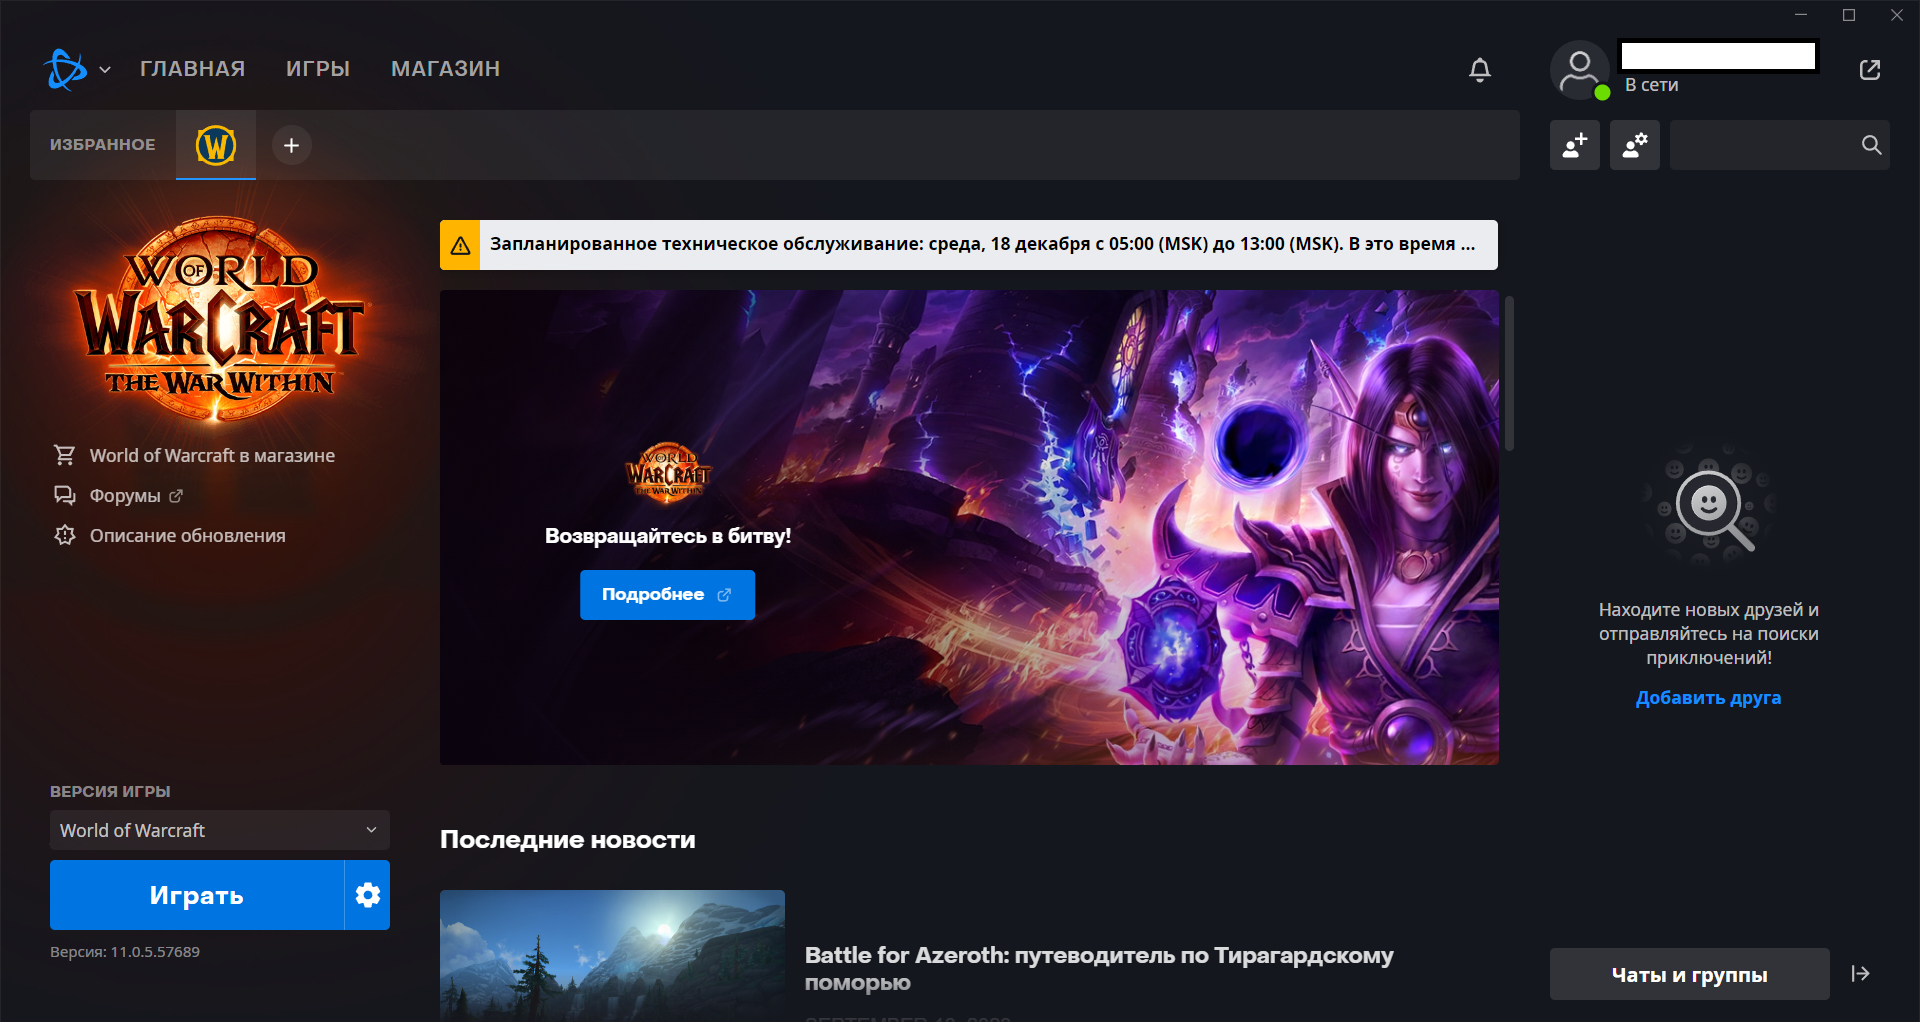
Task: Click the yellow maintenance warning icon
Action: 460,245
